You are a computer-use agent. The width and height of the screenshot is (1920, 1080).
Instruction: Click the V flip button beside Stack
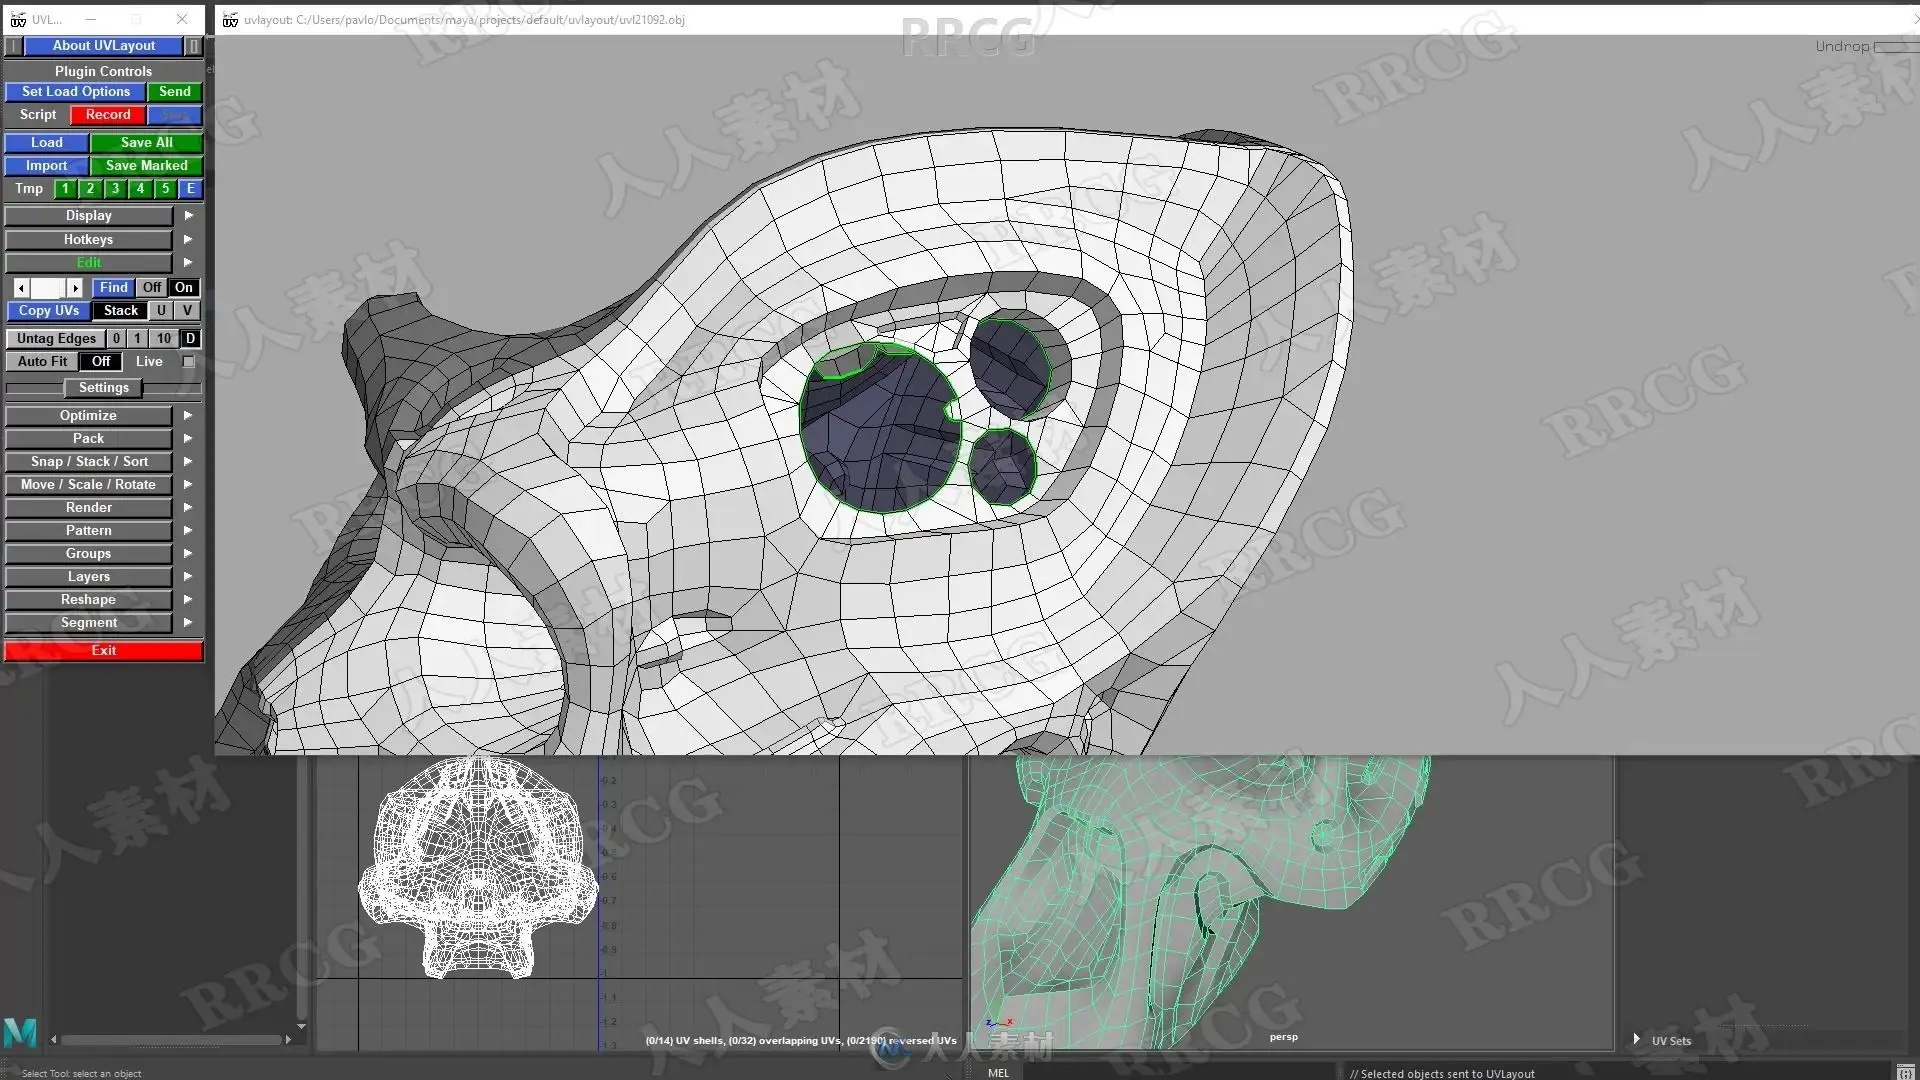tap(187, 311)
